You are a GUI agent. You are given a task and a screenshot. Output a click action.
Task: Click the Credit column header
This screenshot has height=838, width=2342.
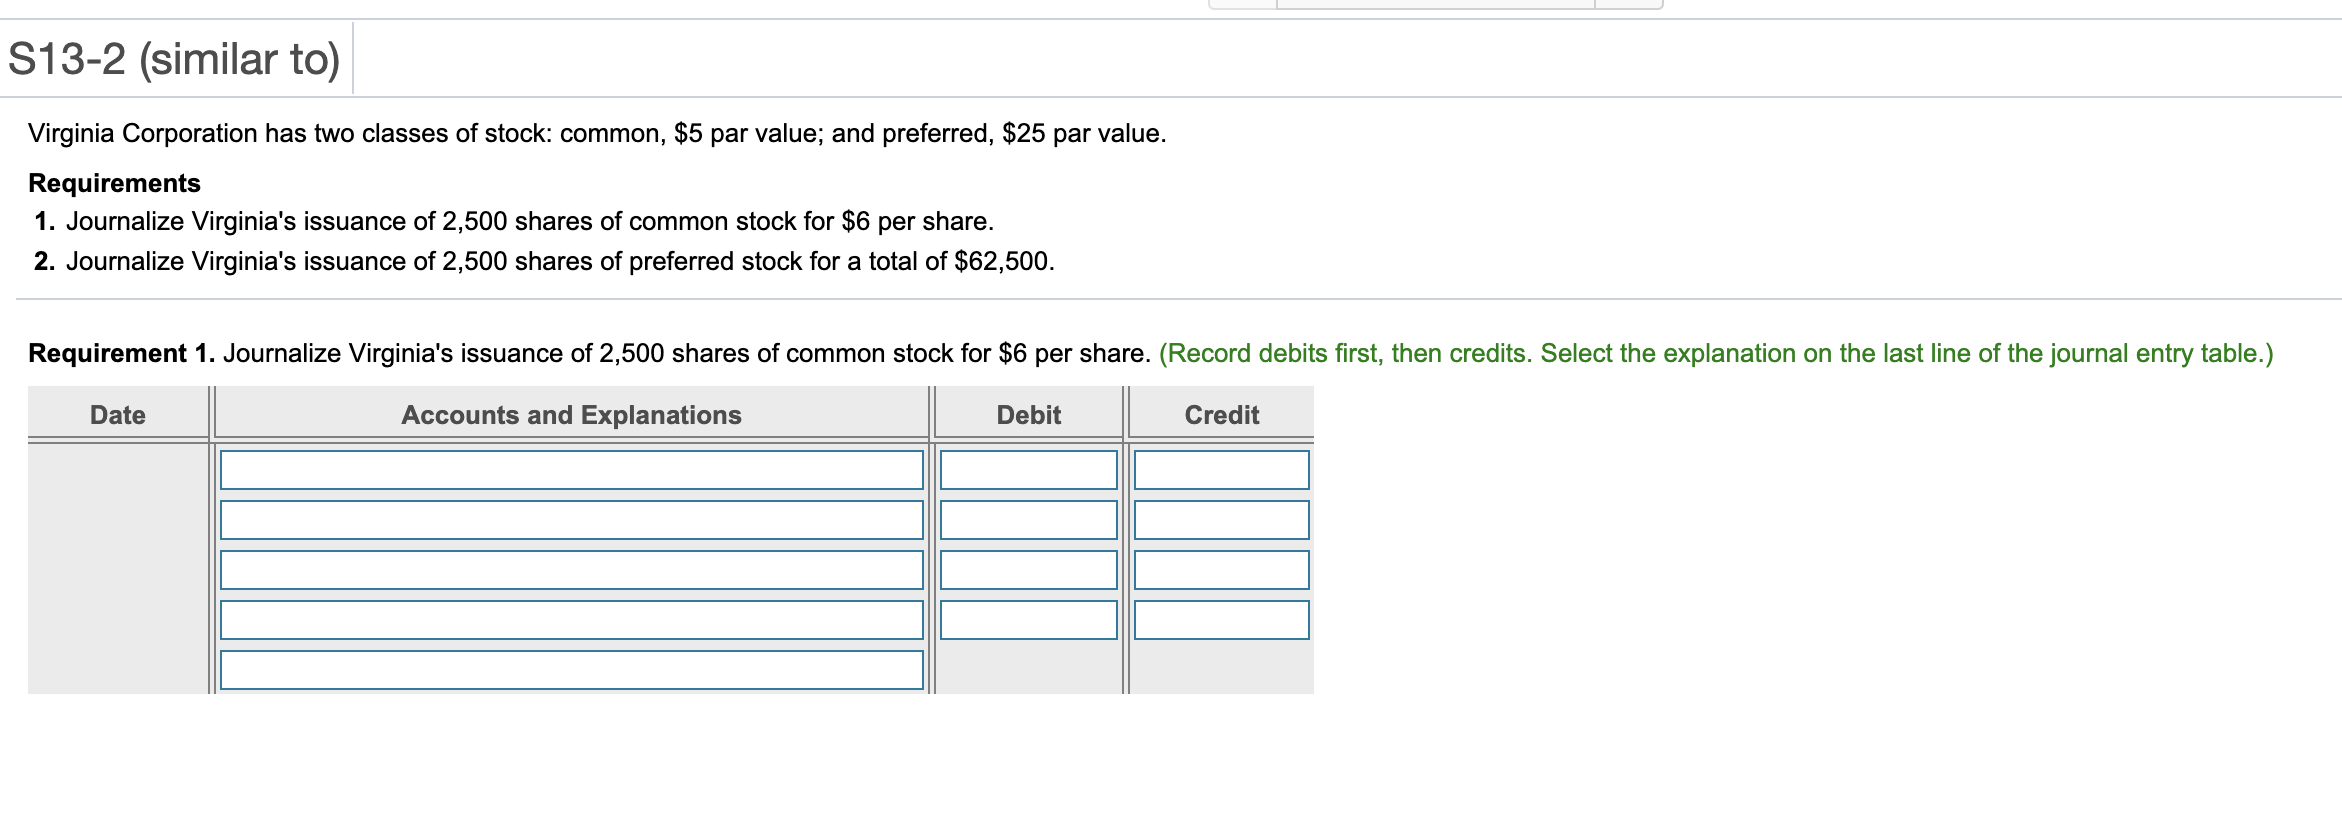tap(1221, 414)
